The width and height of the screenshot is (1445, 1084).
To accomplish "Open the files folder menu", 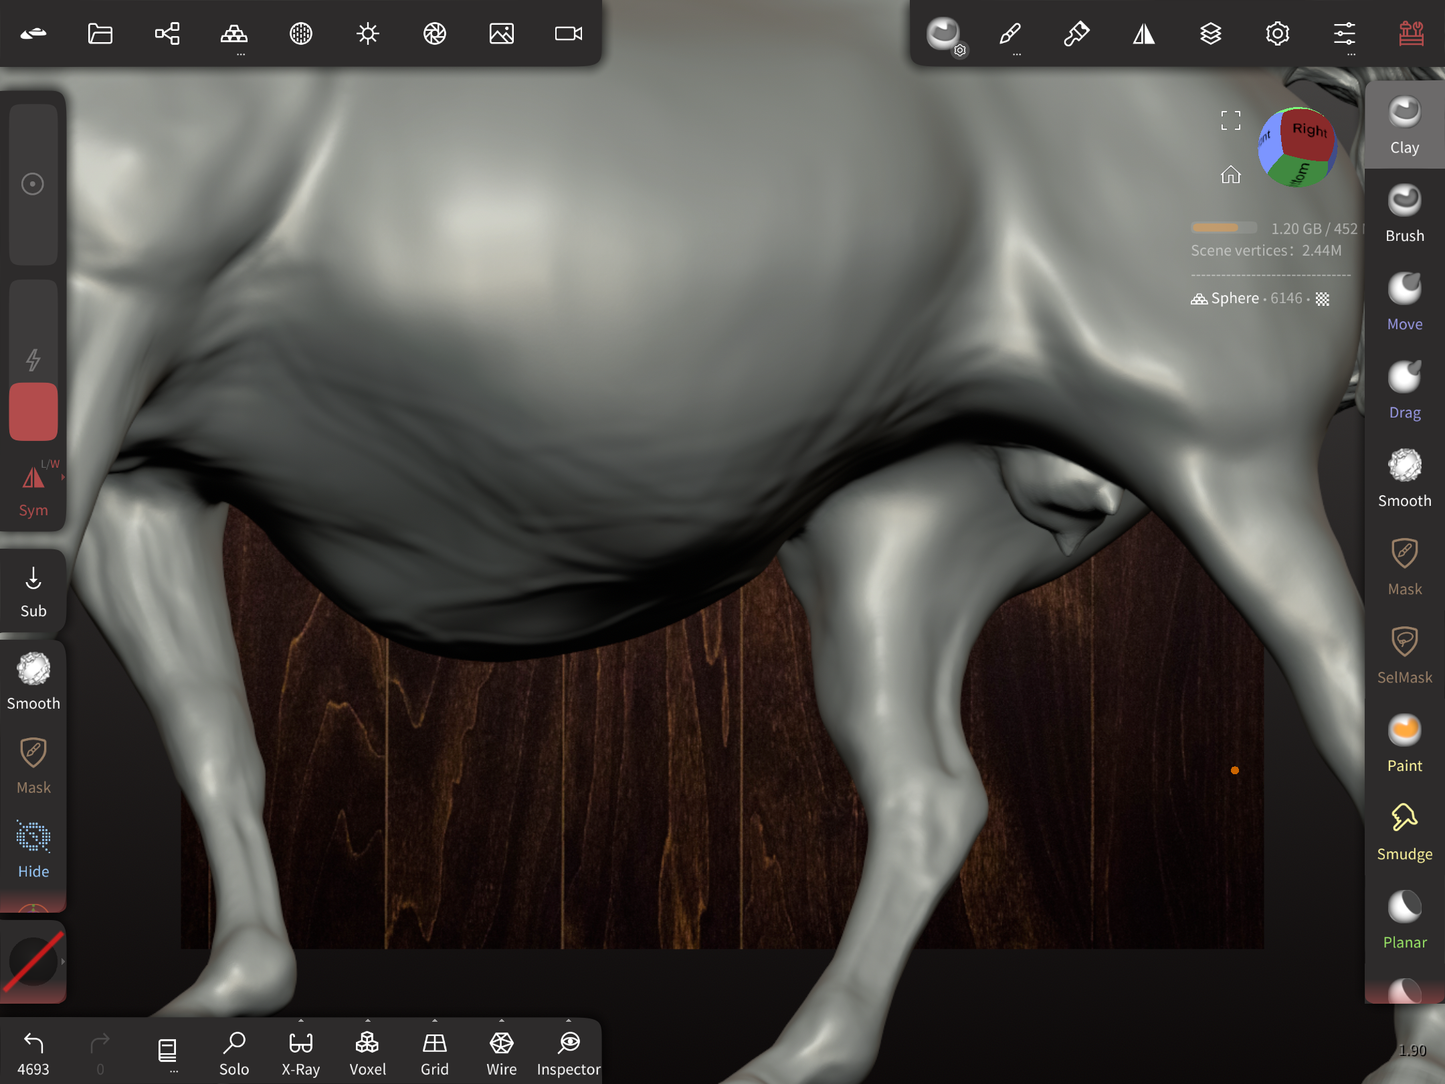I will click(x=100, y=34).
